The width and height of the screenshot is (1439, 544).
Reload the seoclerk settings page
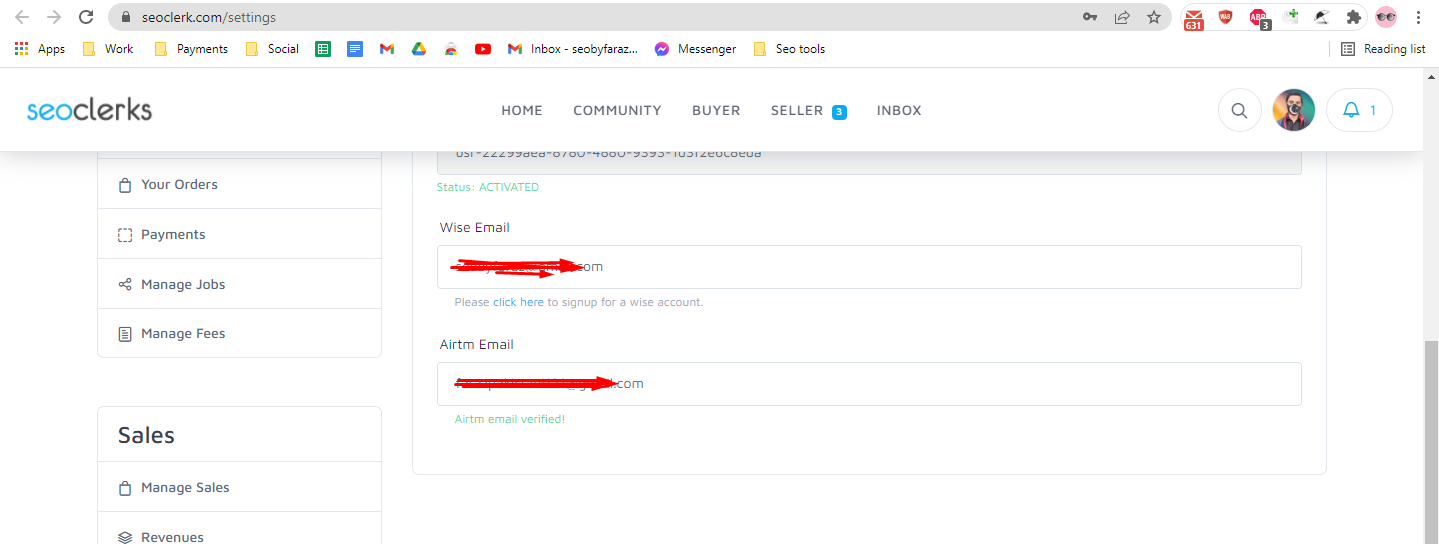[86, 17]
